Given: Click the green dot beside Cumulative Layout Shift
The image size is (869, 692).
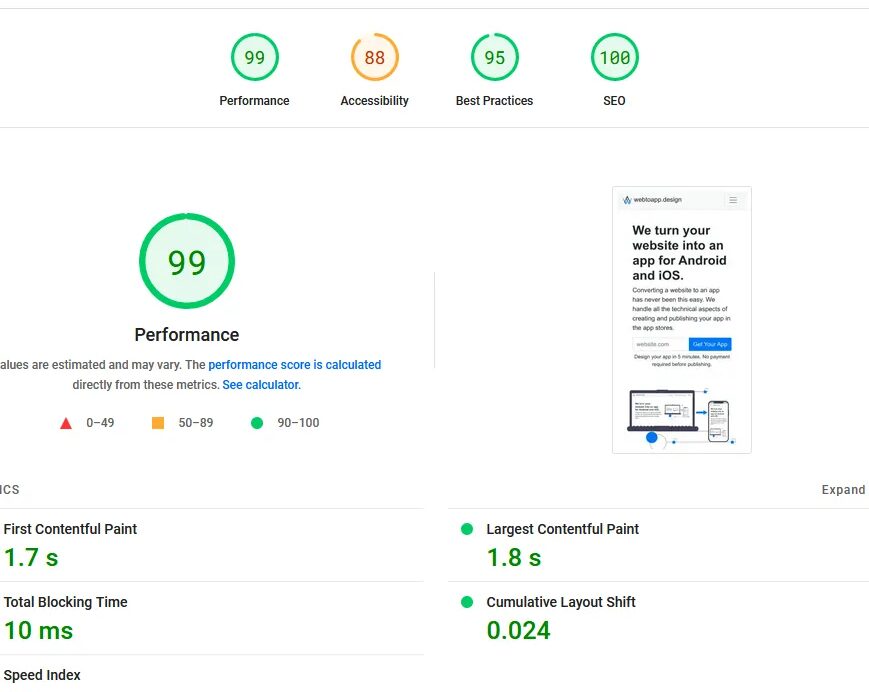Looking at the screenshot, I should [467, 602].
